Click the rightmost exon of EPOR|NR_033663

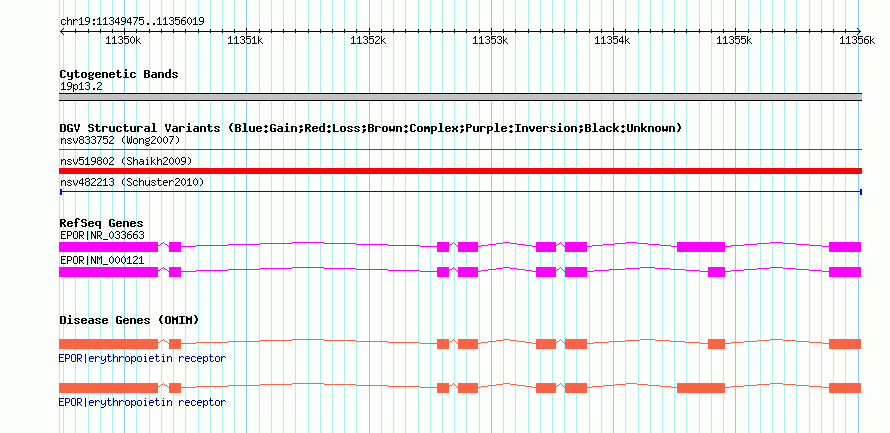845,247
